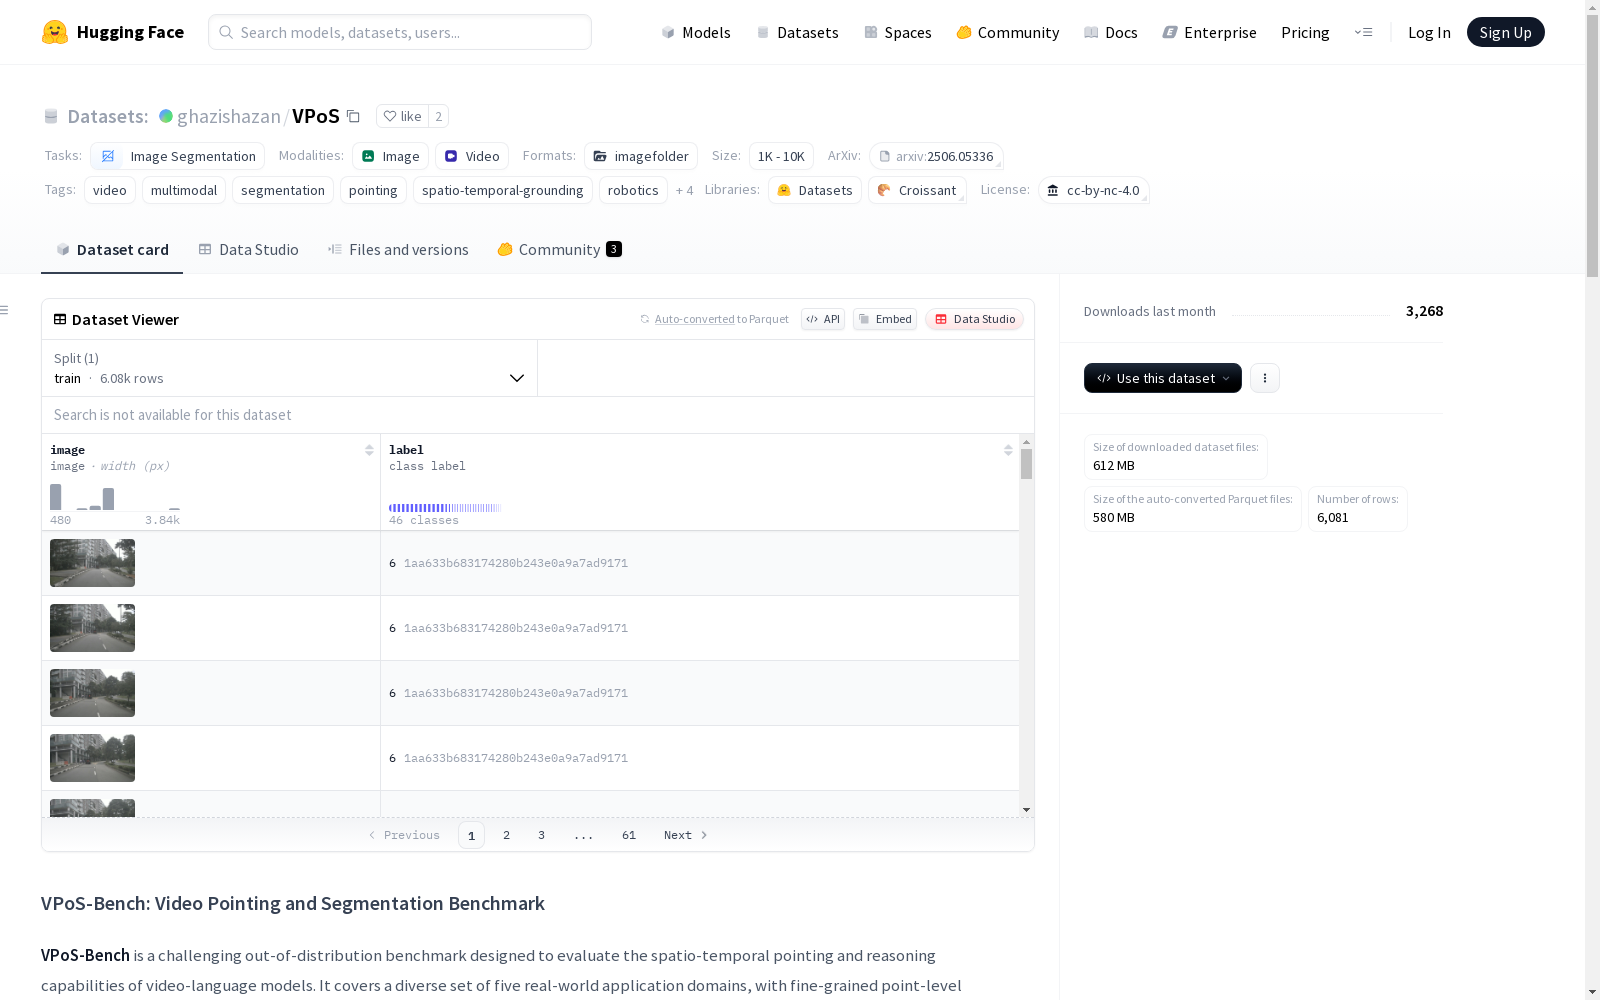This screenshot has width=1600, height=1000.
Task: Open Models in the top navigation
Action: (x=696, y=32)
